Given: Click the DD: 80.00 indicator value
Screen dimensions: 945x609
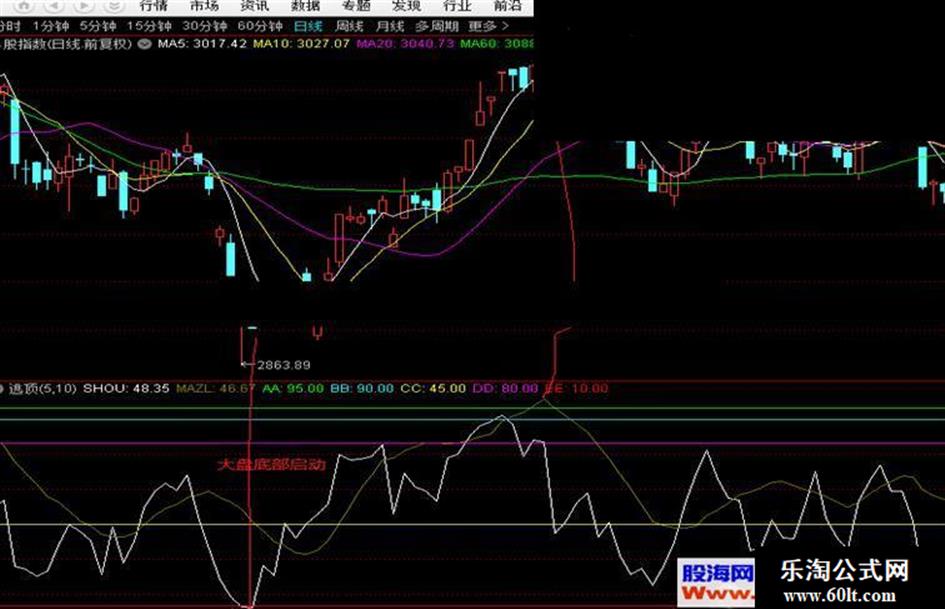Looking at the screenshot, I should 505,388.
